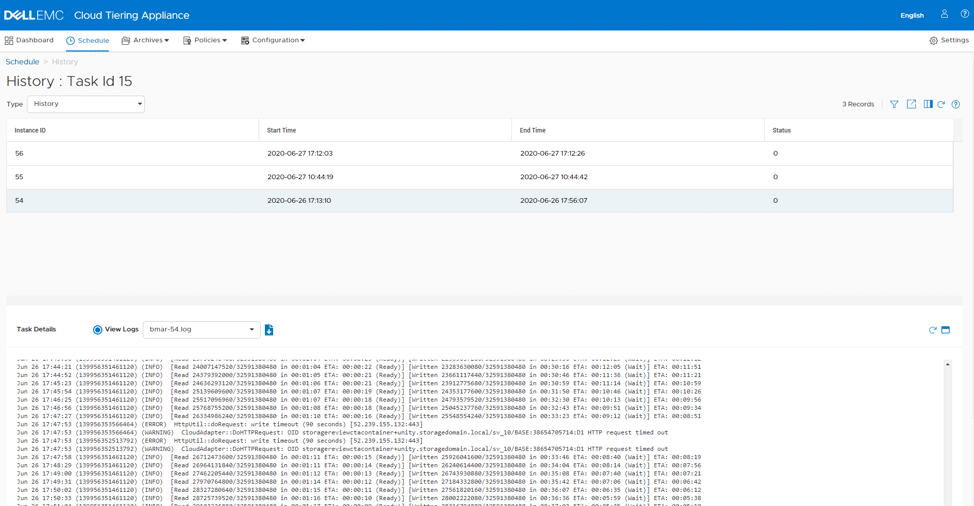The width and height of the screenshot is (974, 506).
Task: Click end time 2020-06-27 17:12:26
Action: pos(552,153)
